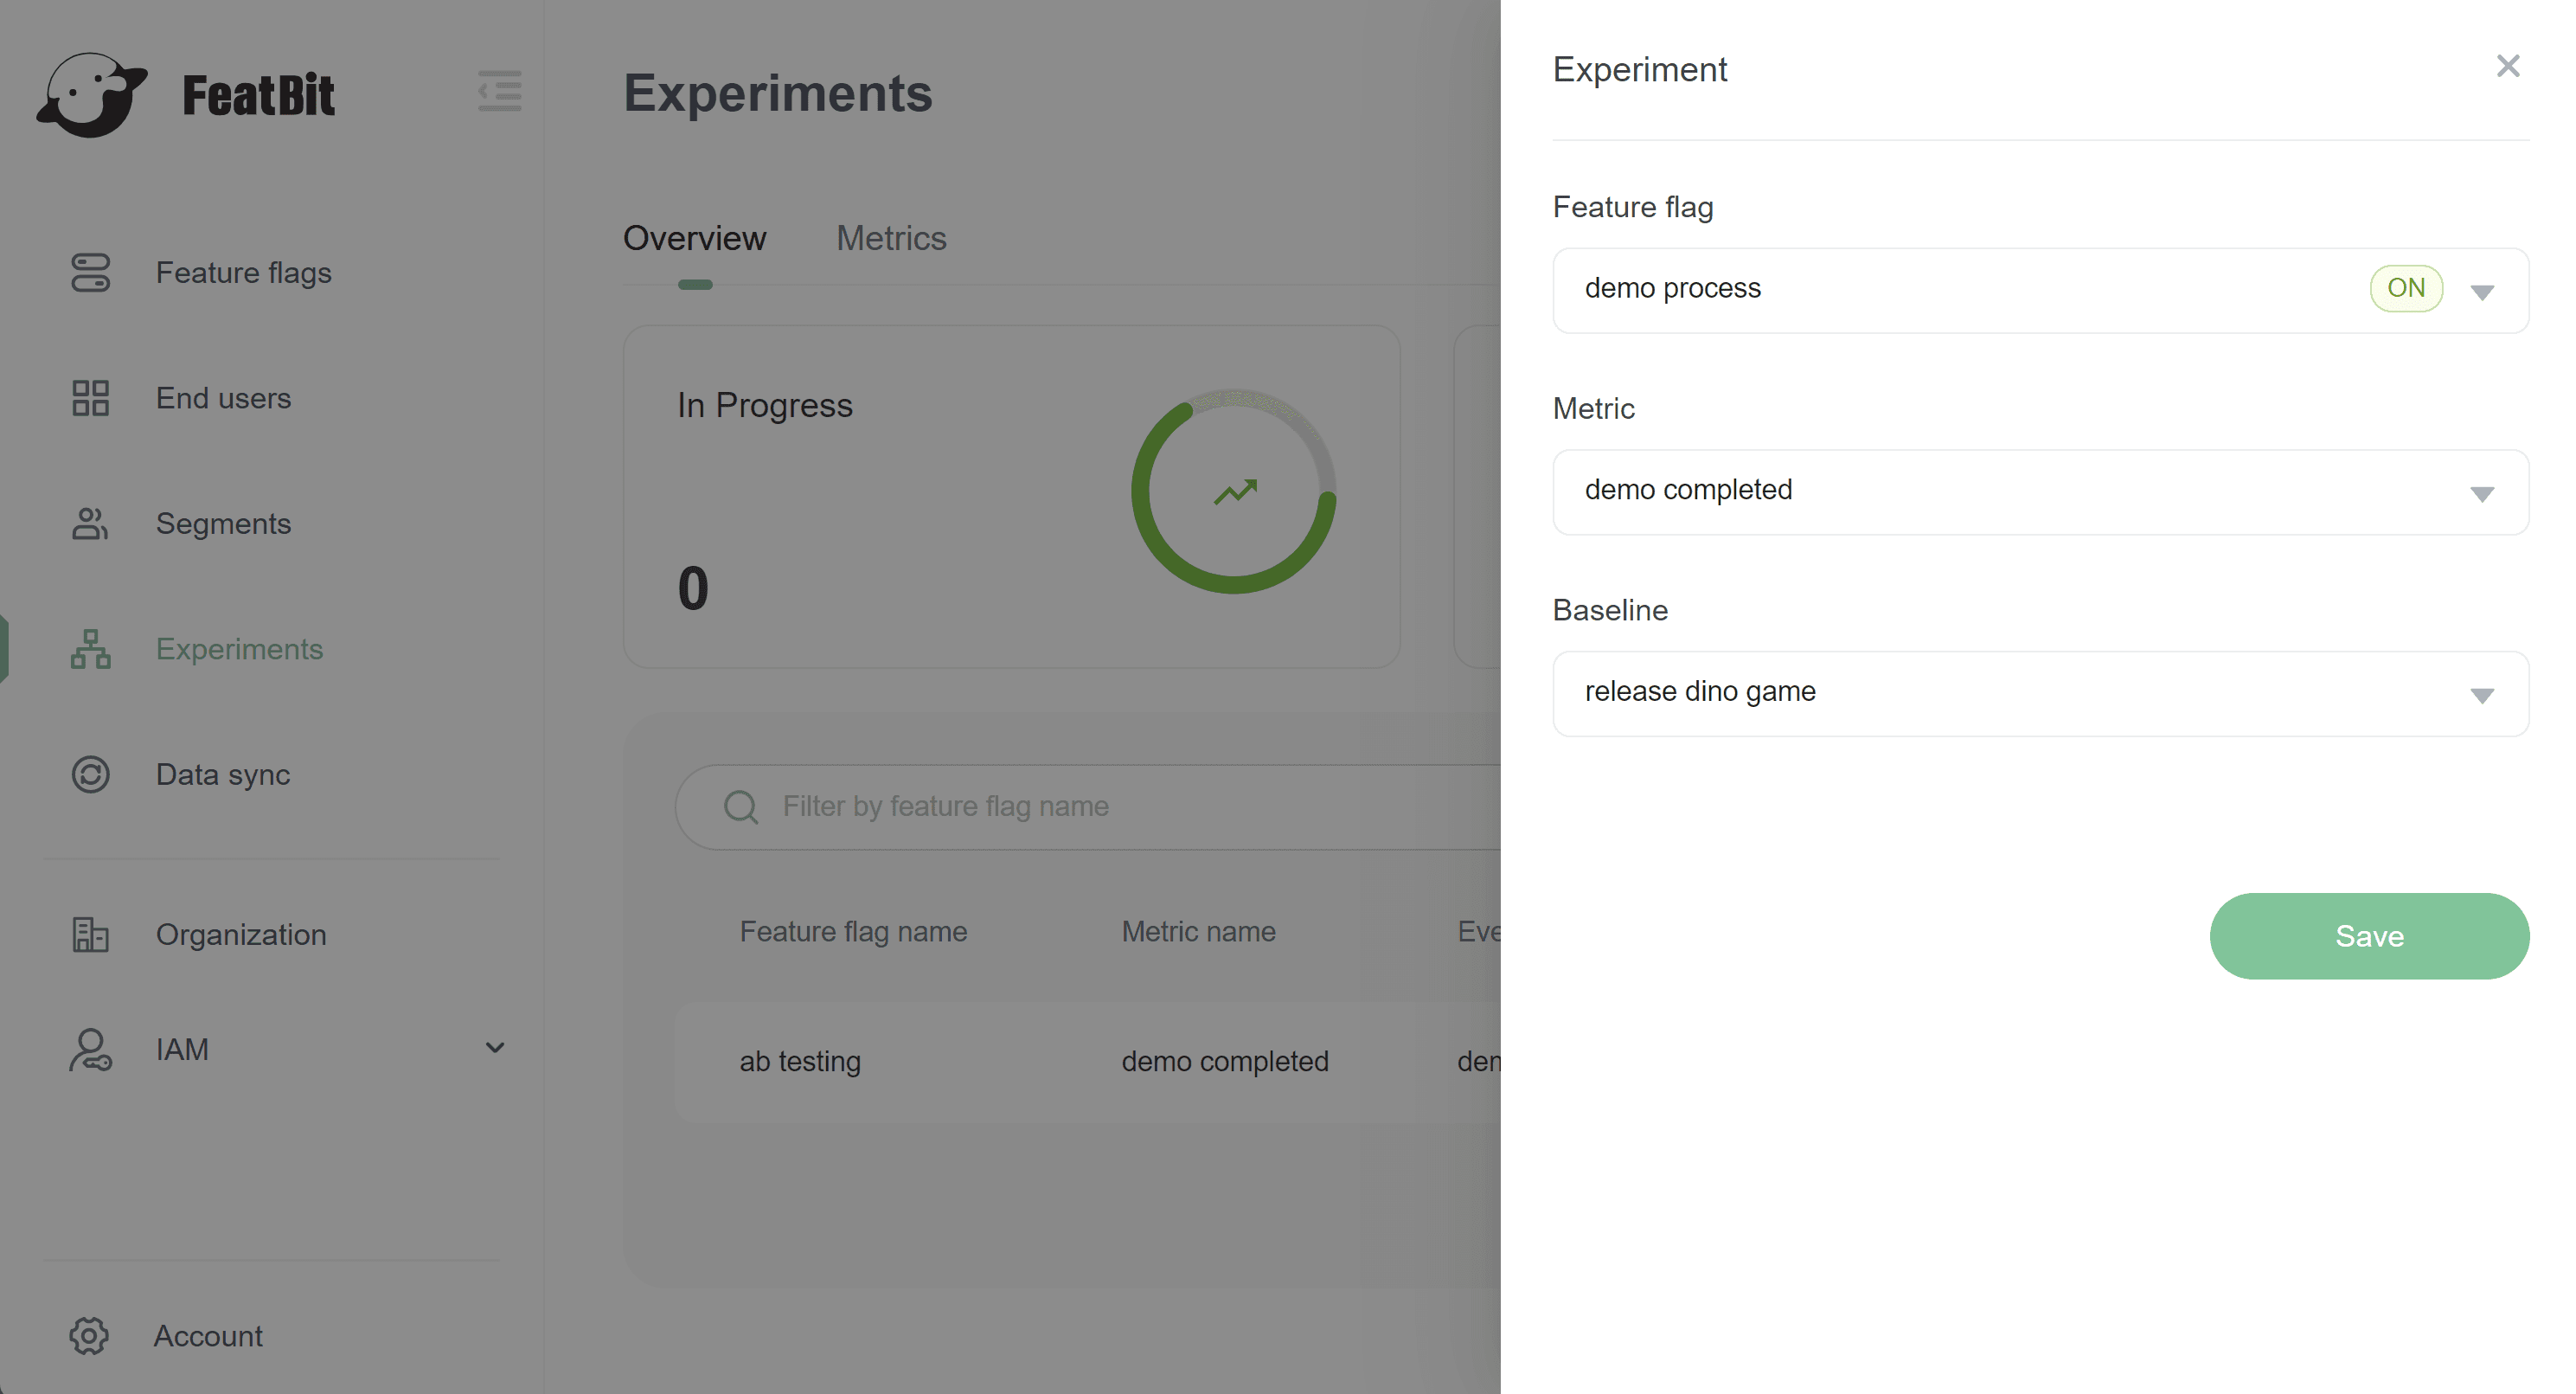
Task: Click the Feature flags sidebar icon
Action: tap(90, 272)
